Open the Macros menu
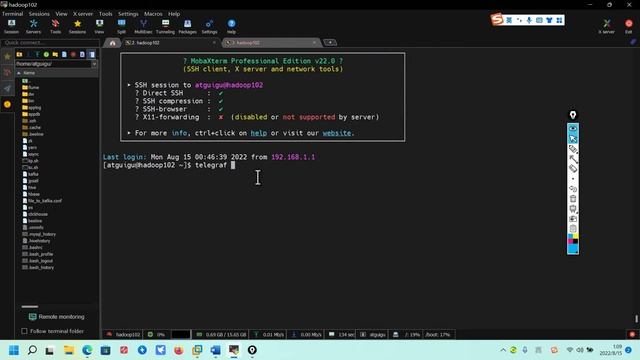Image resolution: width=640 pixels, height=360 pixels. 153,14
